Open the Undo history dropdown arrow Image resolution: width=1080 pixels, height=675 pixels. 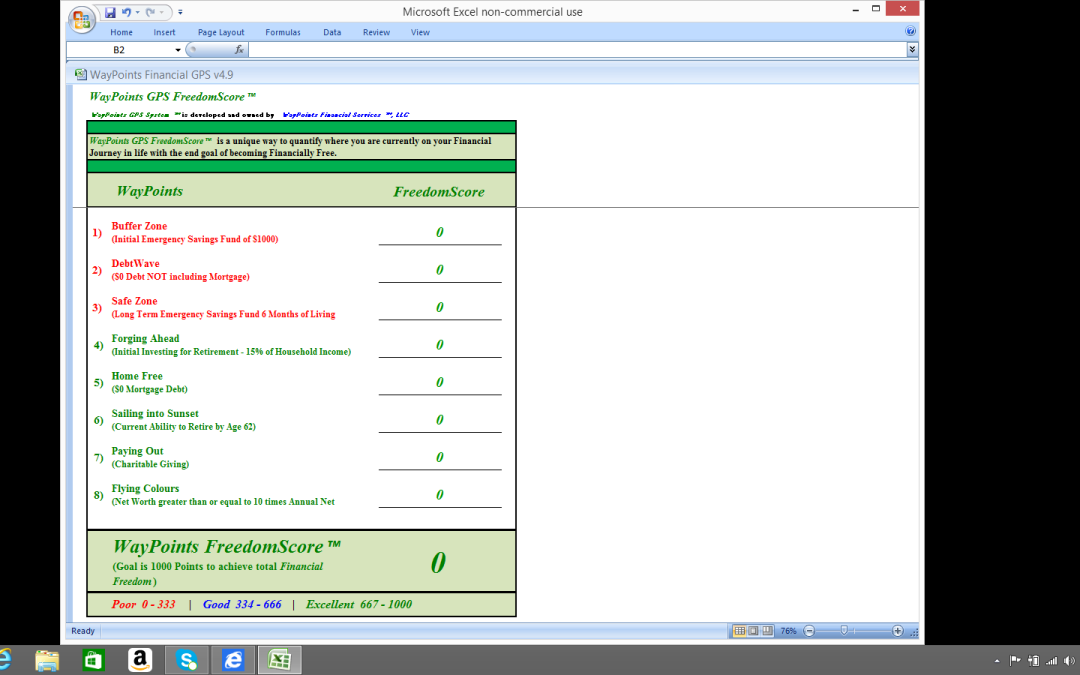(137, 12)
